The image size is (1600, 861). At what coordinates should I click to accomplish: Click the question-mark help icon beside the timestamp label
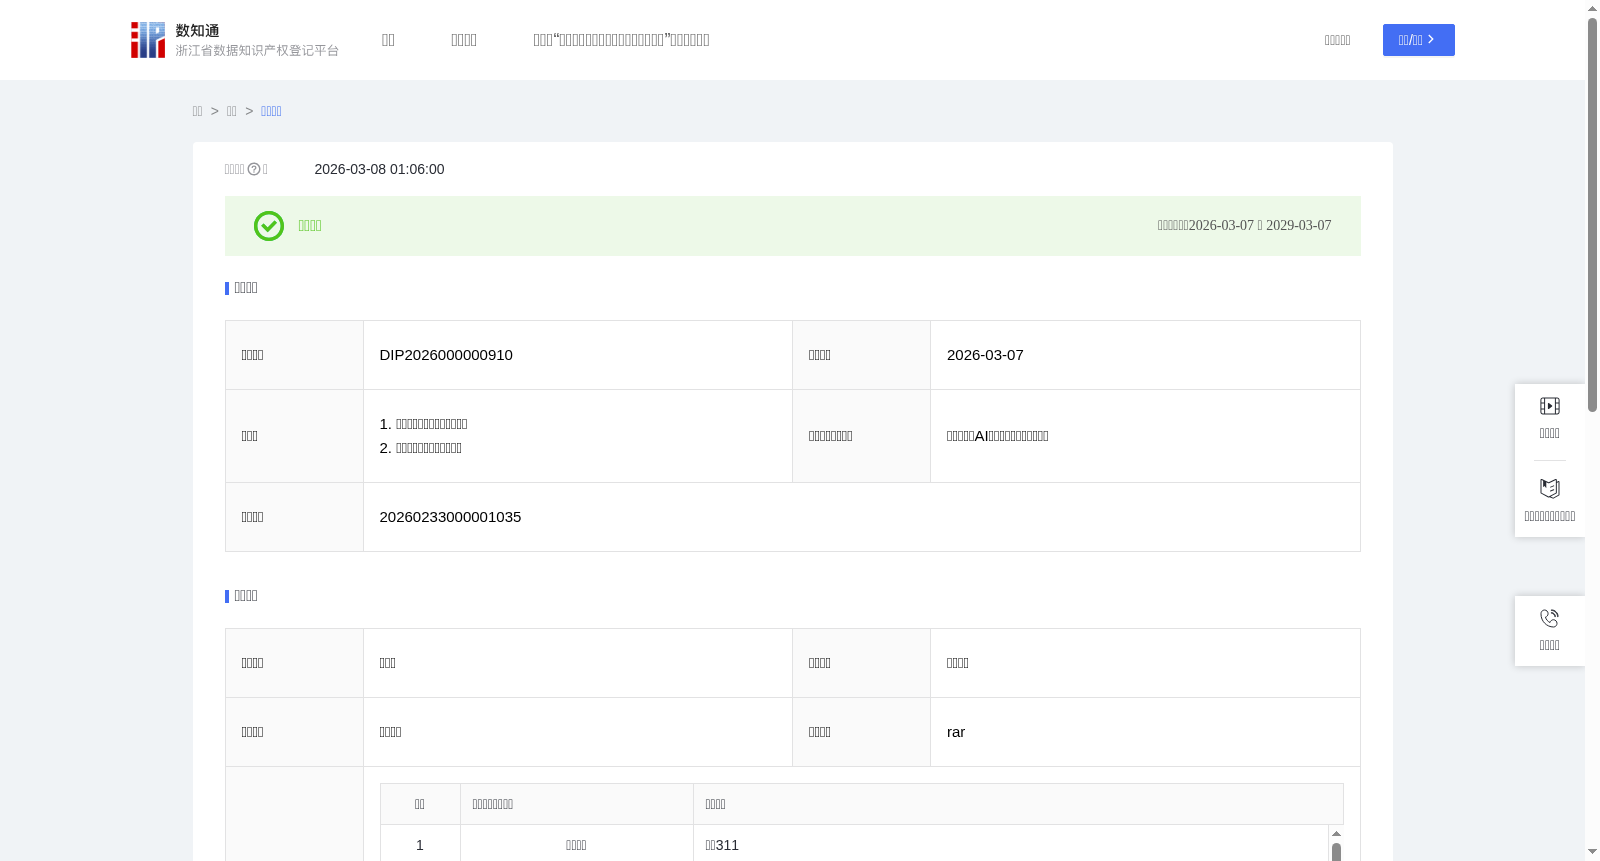pos(254,170)
